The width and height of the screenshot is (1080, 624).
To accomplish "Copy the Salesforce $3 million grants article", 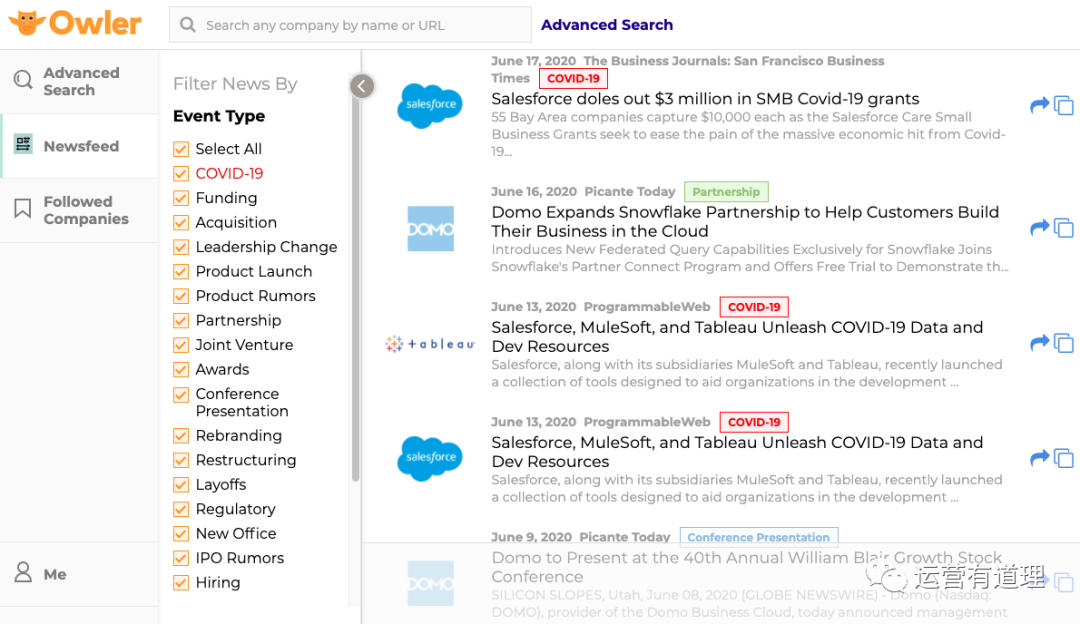I will coord(1064,105).
